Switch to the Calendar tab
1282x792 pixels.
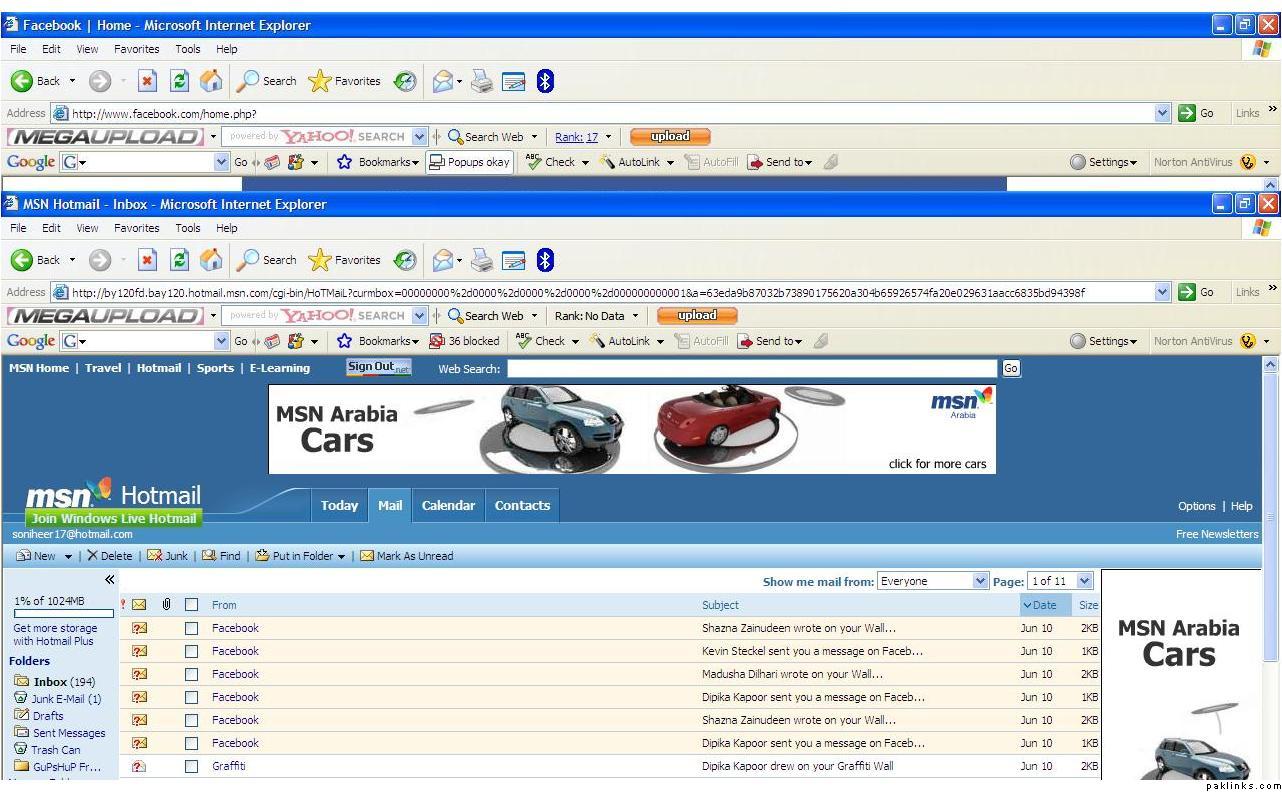point(448,505)
